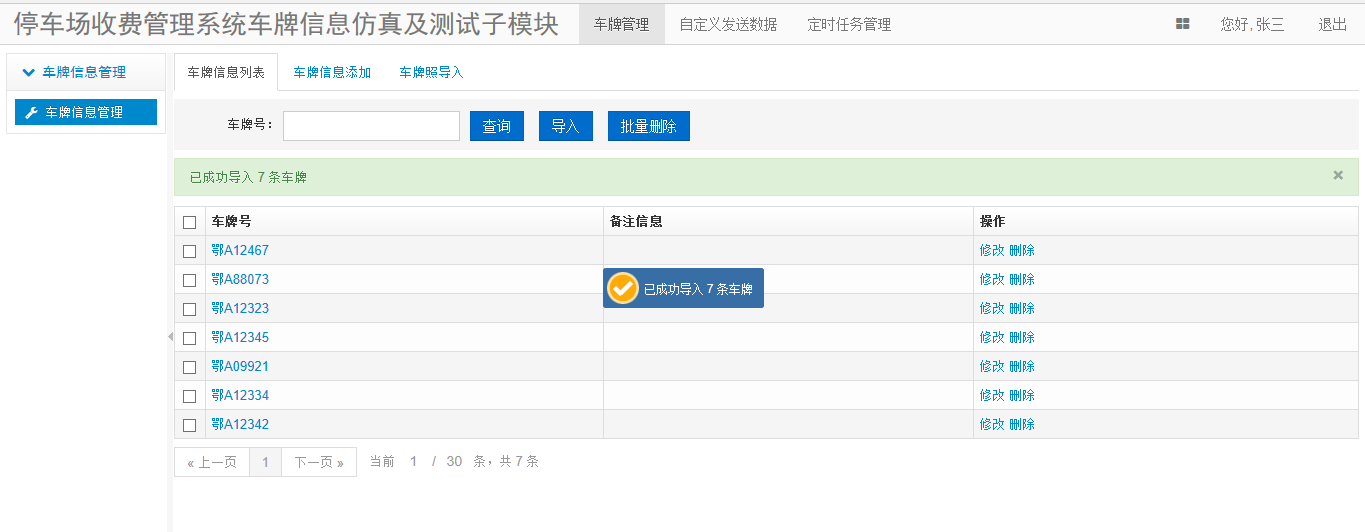The height and width of the screenshot is (532, 1365).
Task: Check the box for plate 鄂A09921
Action: [x=190, y=367]
